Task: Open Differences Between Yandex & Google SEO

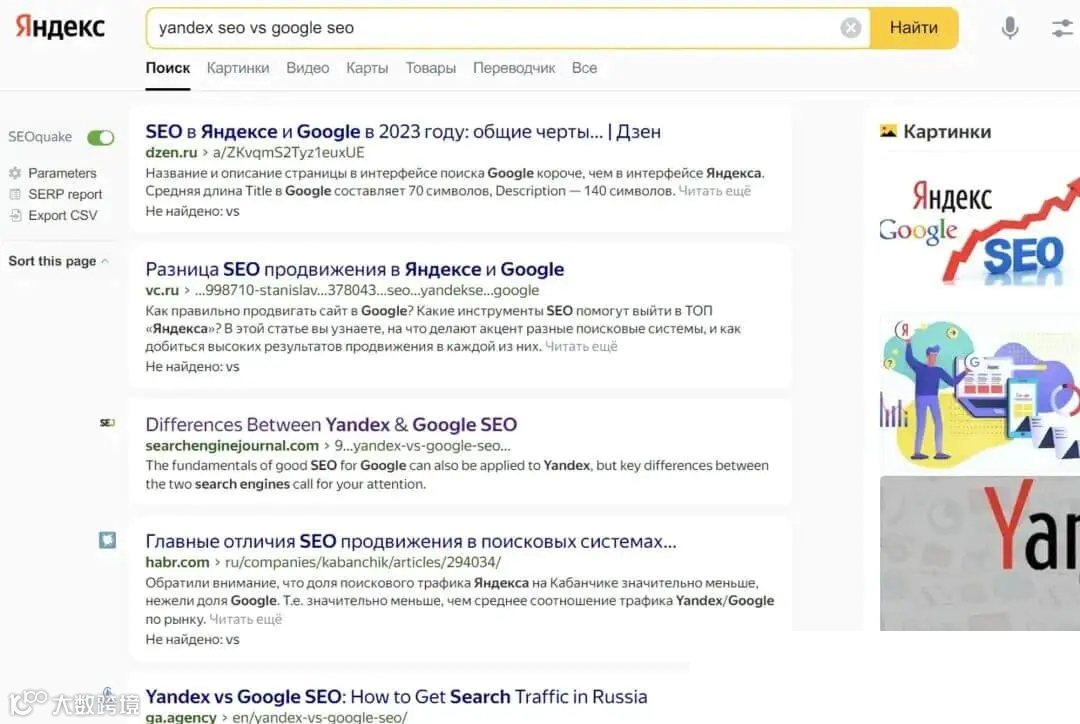Action: (331, 424)
